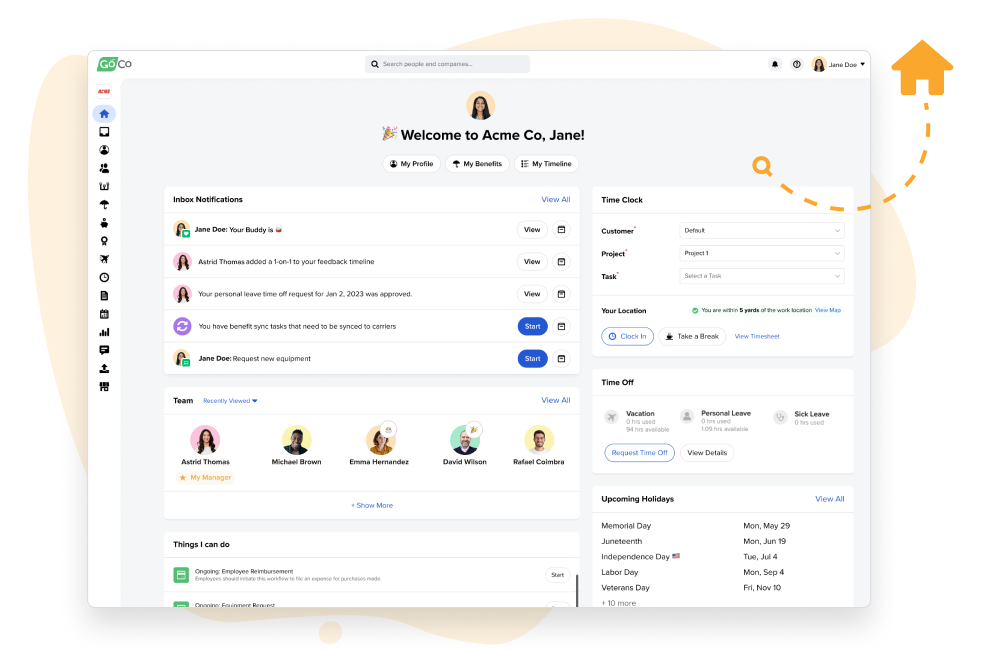Select the Home icon in the sidebar
Screen dimensions: 984x654
click(x=104, y=113)
